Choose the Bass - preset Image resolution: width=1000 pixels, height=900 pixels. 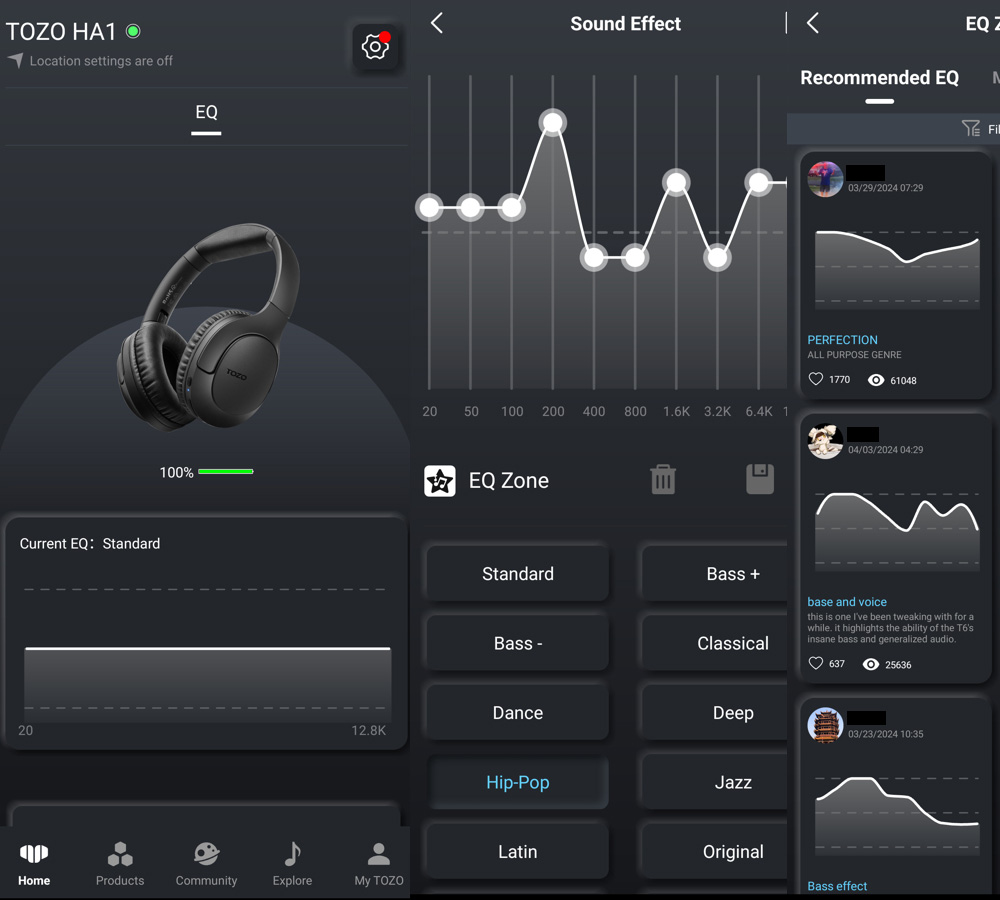coord(518,643)
